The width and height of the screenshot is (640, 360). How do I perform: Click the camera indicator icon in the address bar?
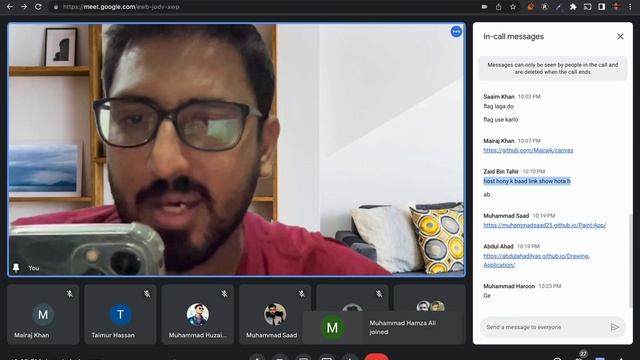(484, 7)
